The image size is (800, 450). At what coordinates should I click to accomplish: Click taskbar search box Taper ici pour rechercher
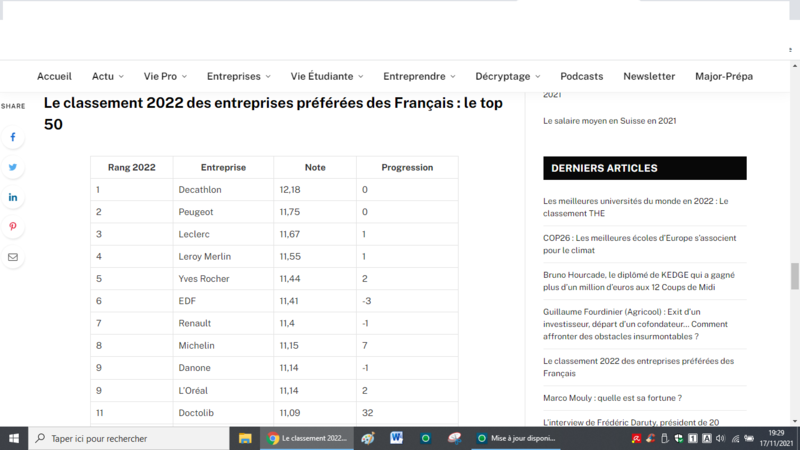129,438
